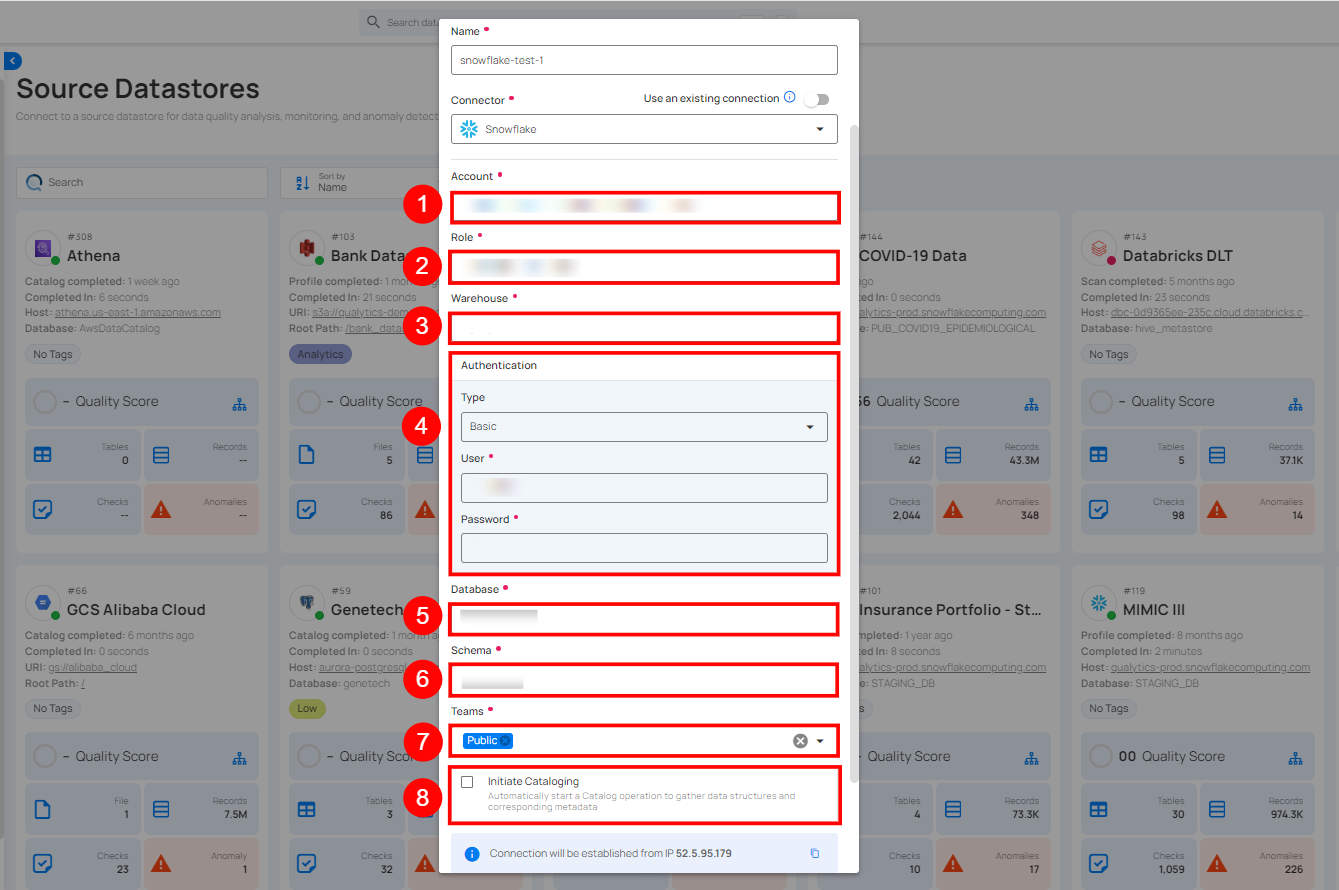The height and width of the screenshot is (890, 1339).
Task: Click the Athena card No Tags label
Action: coord(53,354)
